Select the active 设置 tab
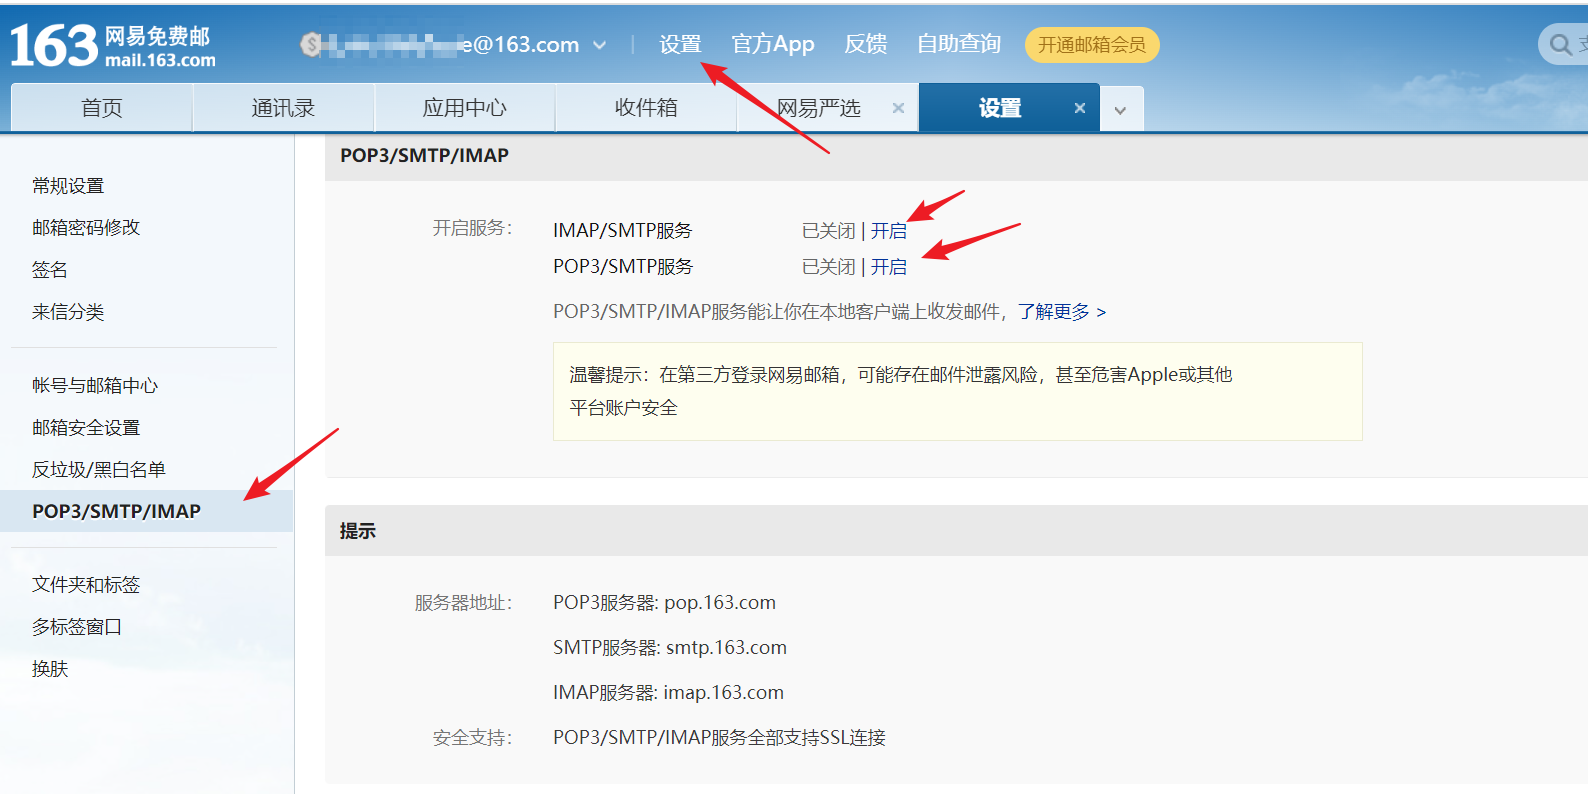Viewport: 1588px width, 794px height. (x=1000, y=108)
